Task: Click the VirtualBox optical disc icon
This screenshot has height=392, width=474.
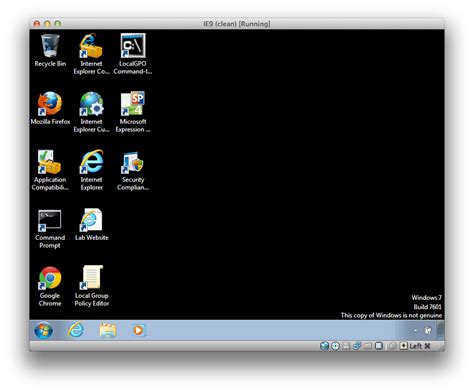Action: pos(335,346)
